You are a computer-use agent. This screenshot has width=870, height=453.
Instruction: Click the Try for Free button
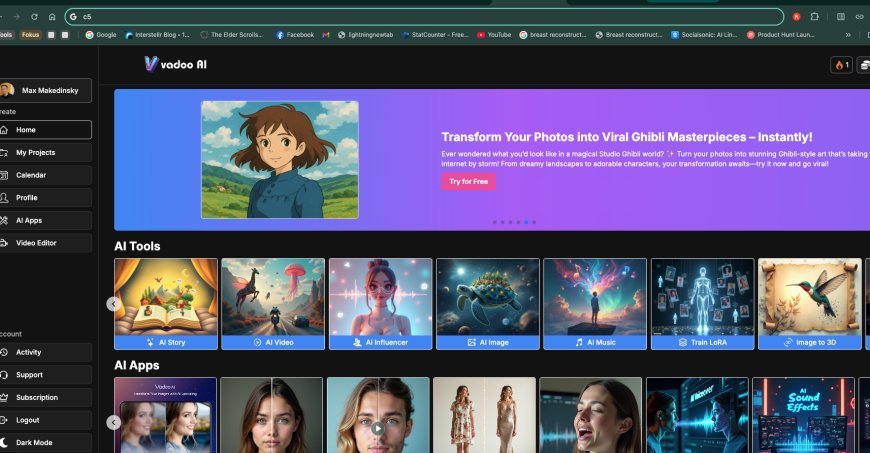(468, 182)
